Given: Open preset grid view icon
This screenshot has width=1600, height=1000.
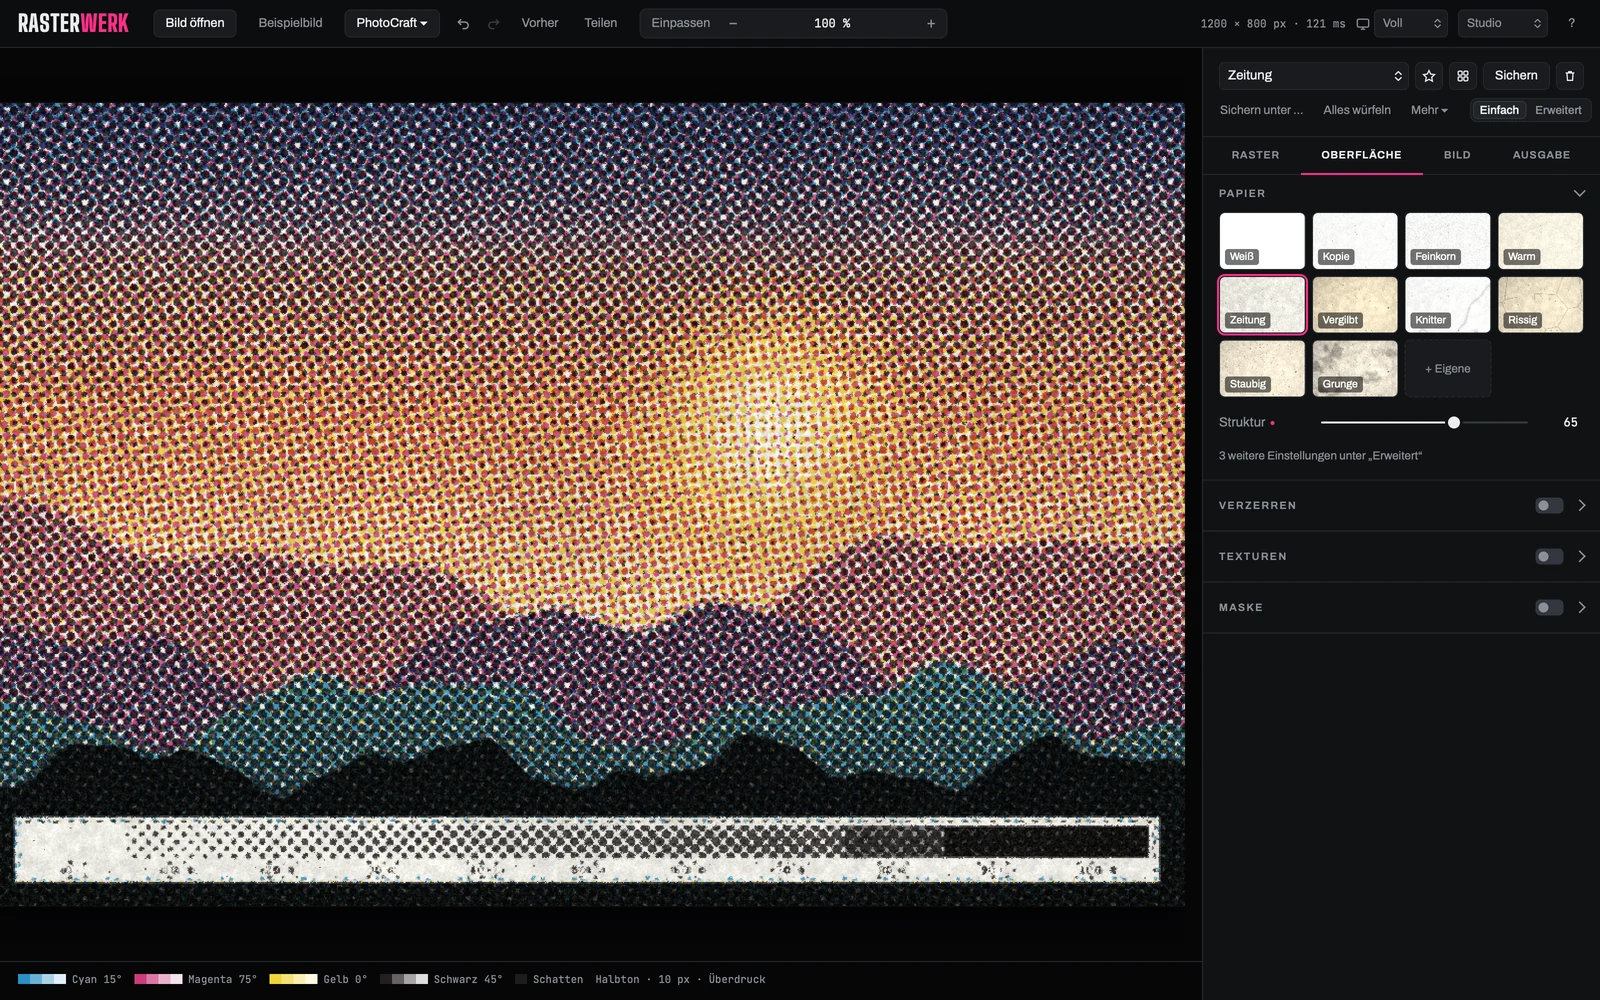Looking at the screenshot, I should pyautogui.click(x=1463, y=76).
